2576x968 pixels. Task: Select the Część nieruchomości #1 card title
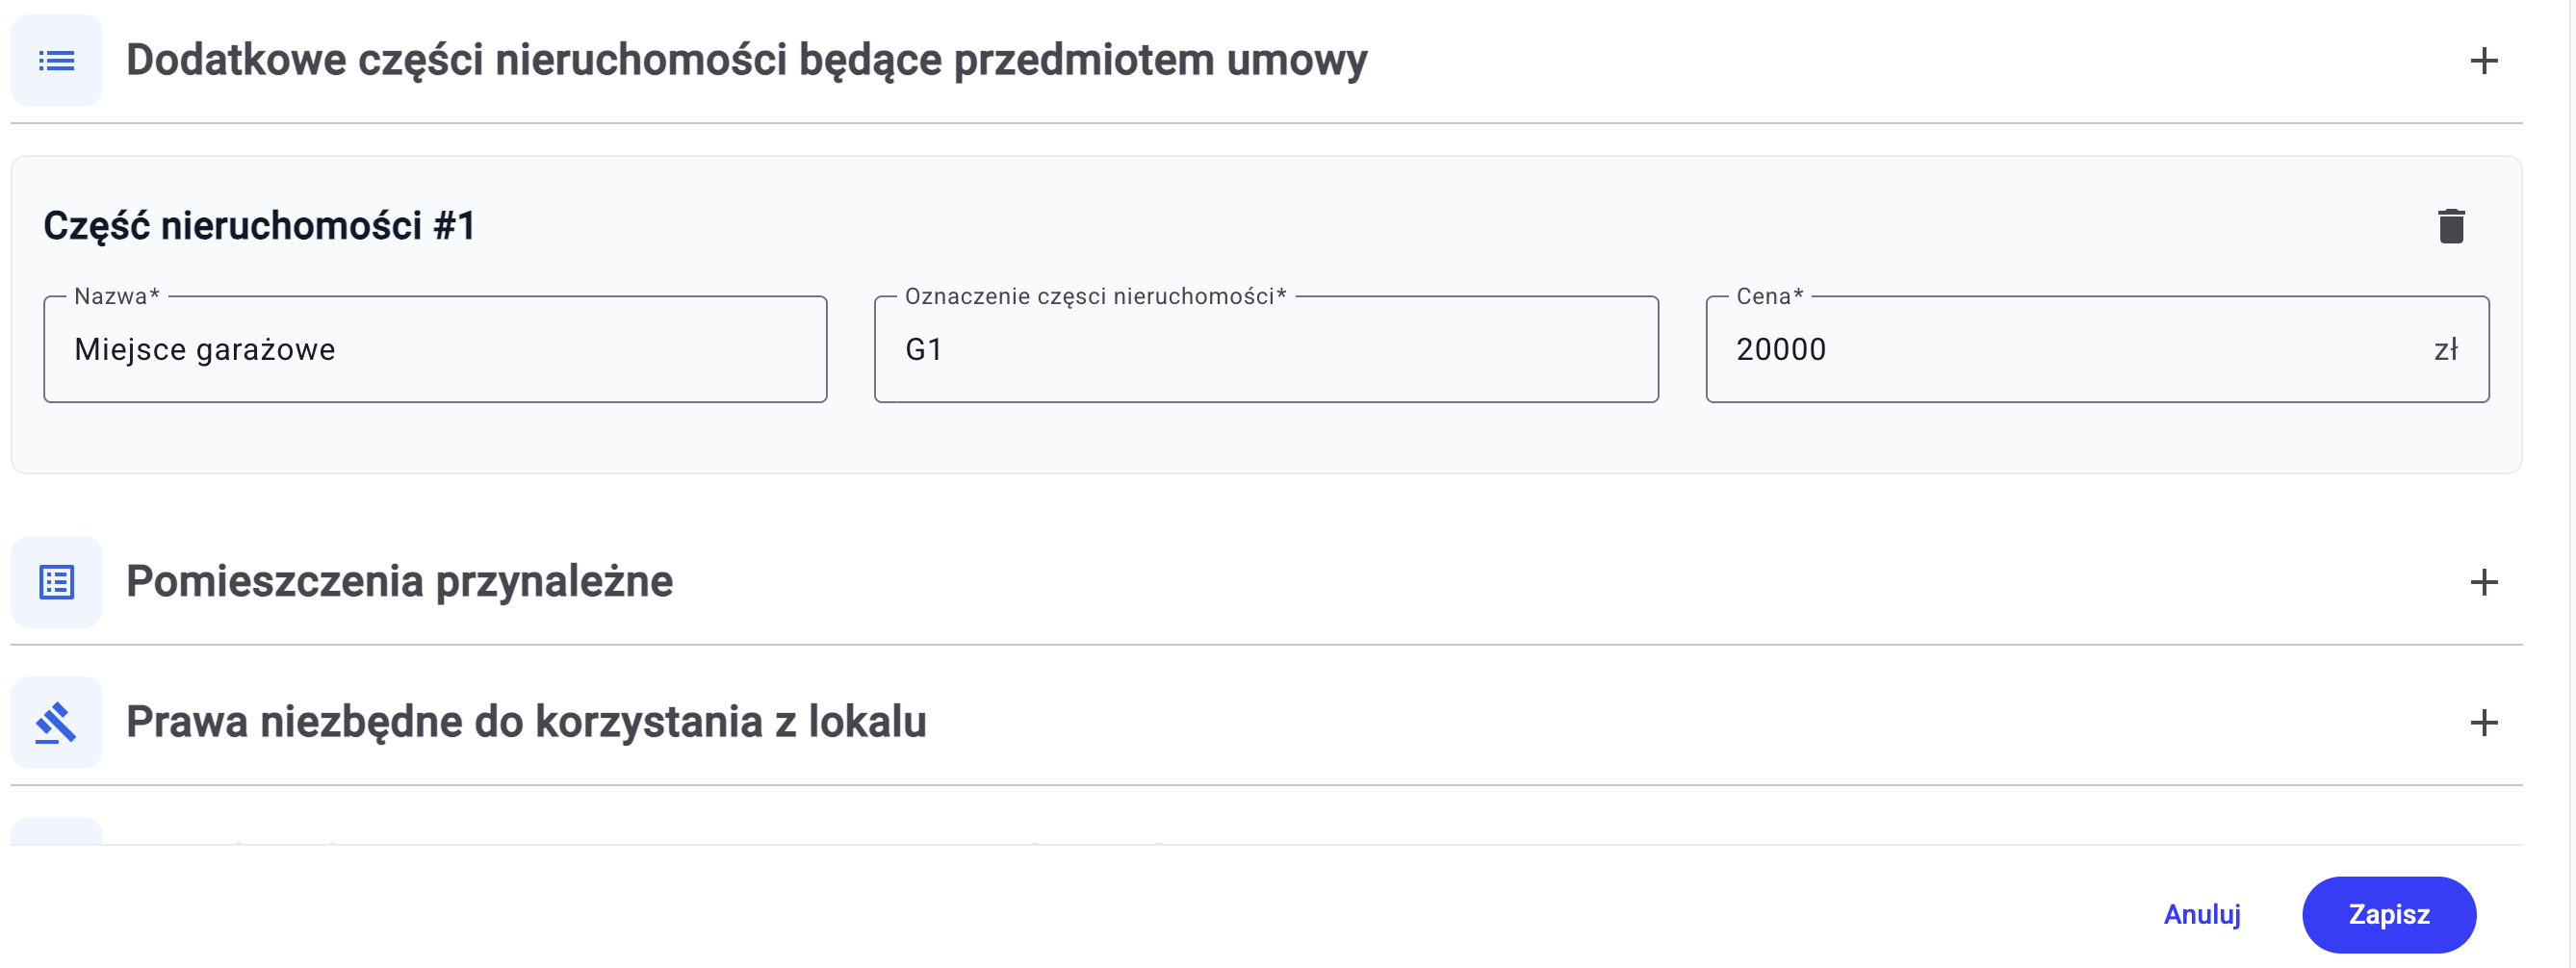click(259, 226)
